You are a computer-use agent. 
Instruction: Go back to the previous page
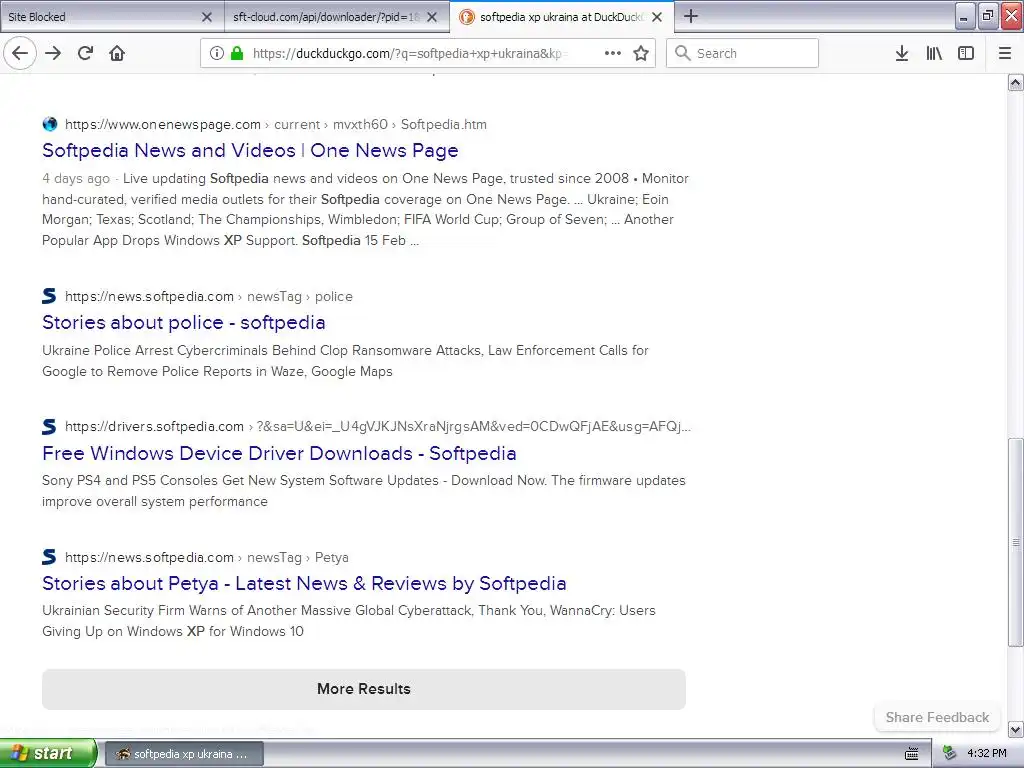click(x=20, y=53)
